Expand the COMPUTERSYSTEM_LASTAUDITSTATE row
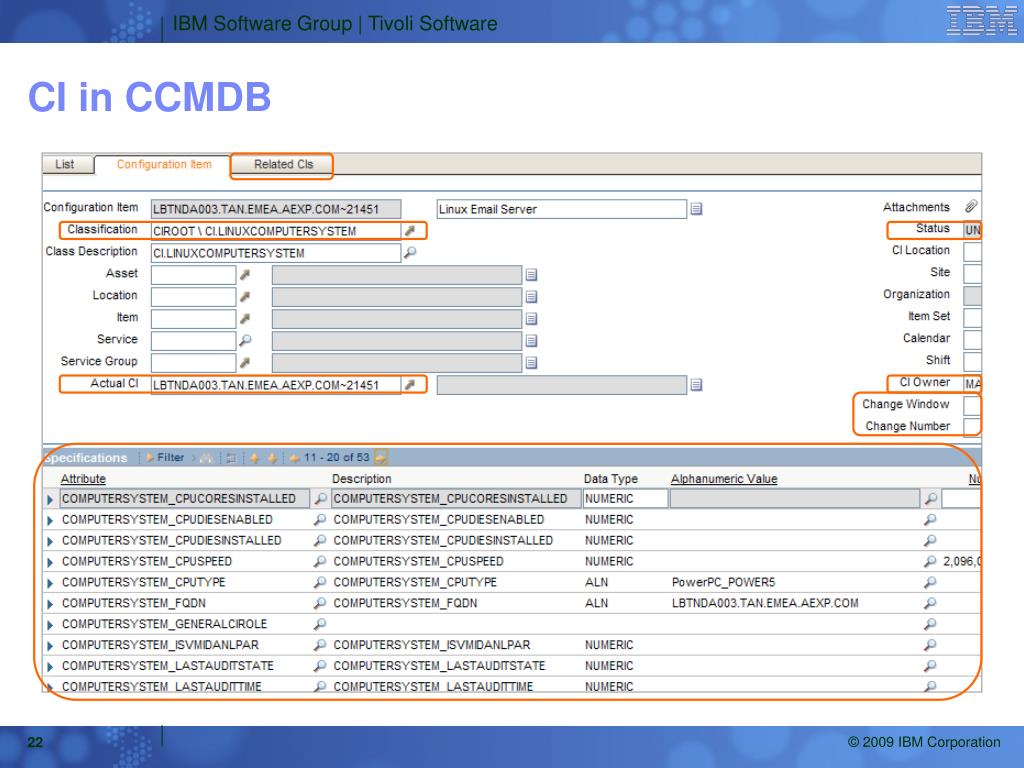 coord(50,667)
